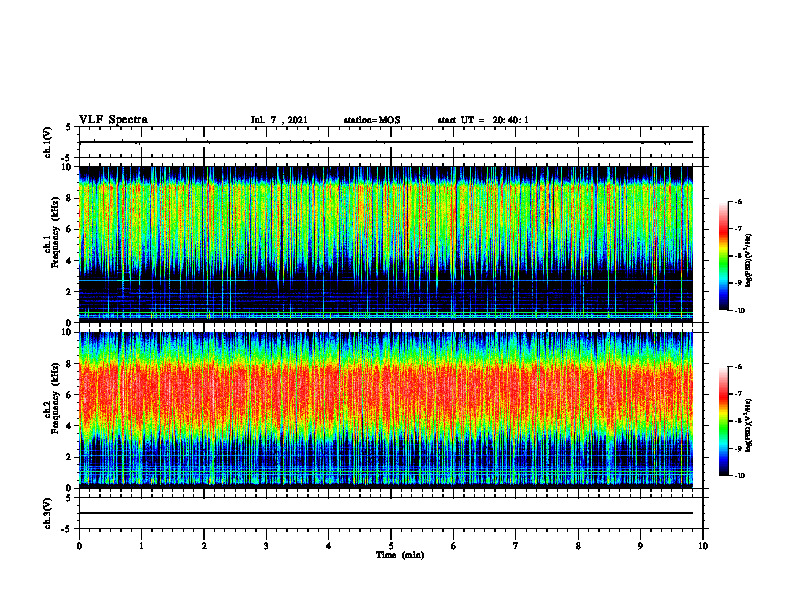
Task: Click the ch.1 voltage waveform trace
Action: [x=386, y=142]
